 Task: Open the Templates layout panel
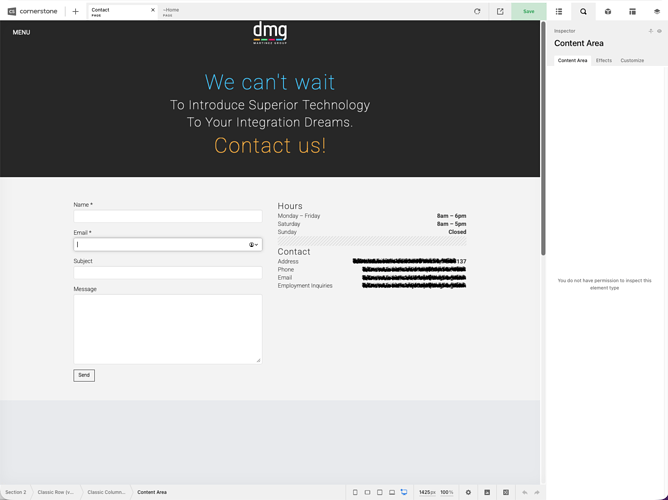[x=632, y=11]
